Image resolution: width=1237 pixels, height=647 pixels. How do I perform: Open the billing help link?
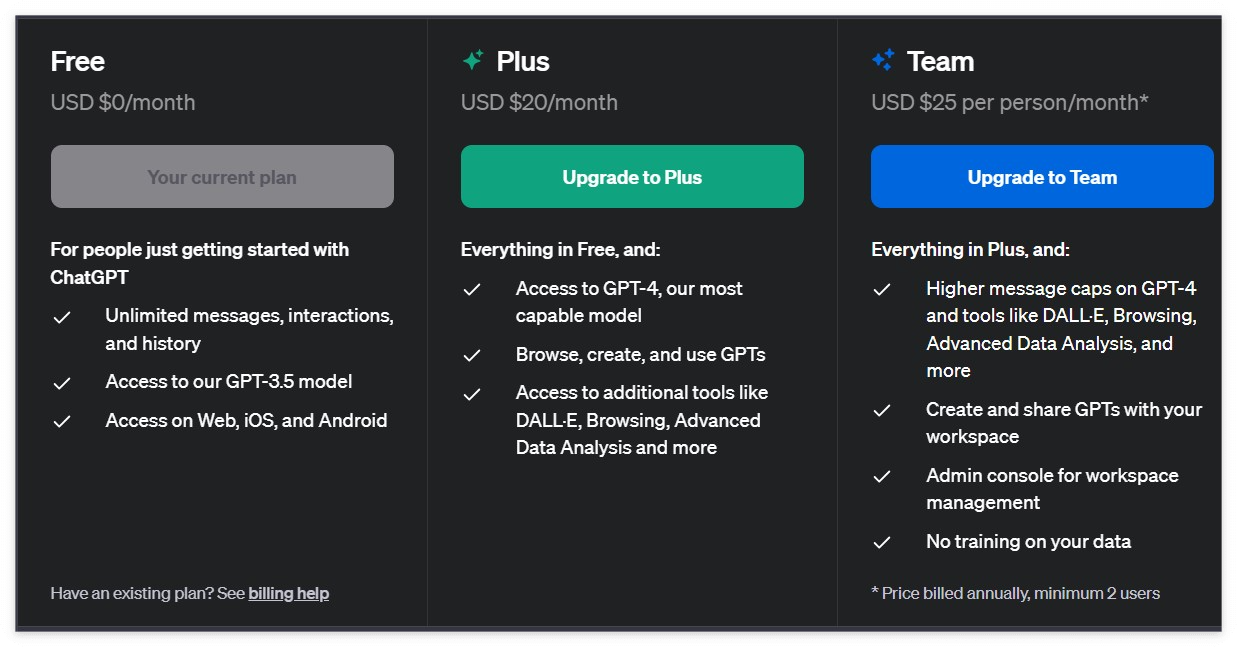288,593
